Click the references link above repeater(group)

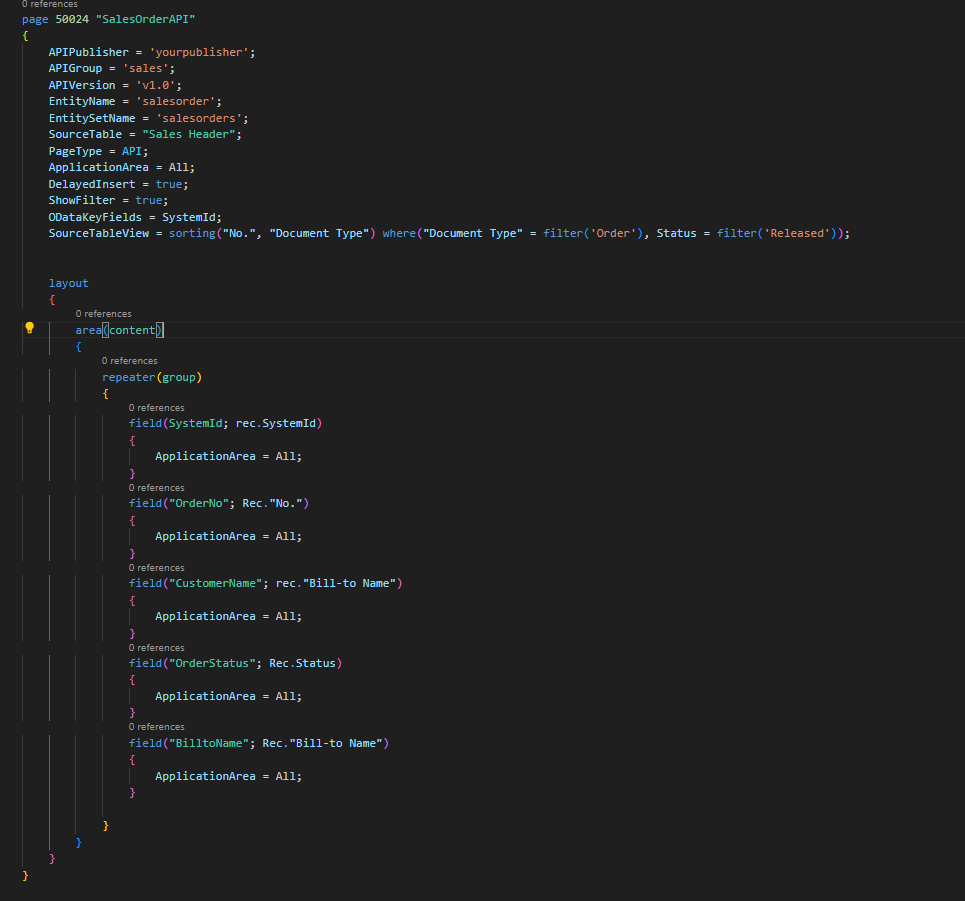[129, 361]
